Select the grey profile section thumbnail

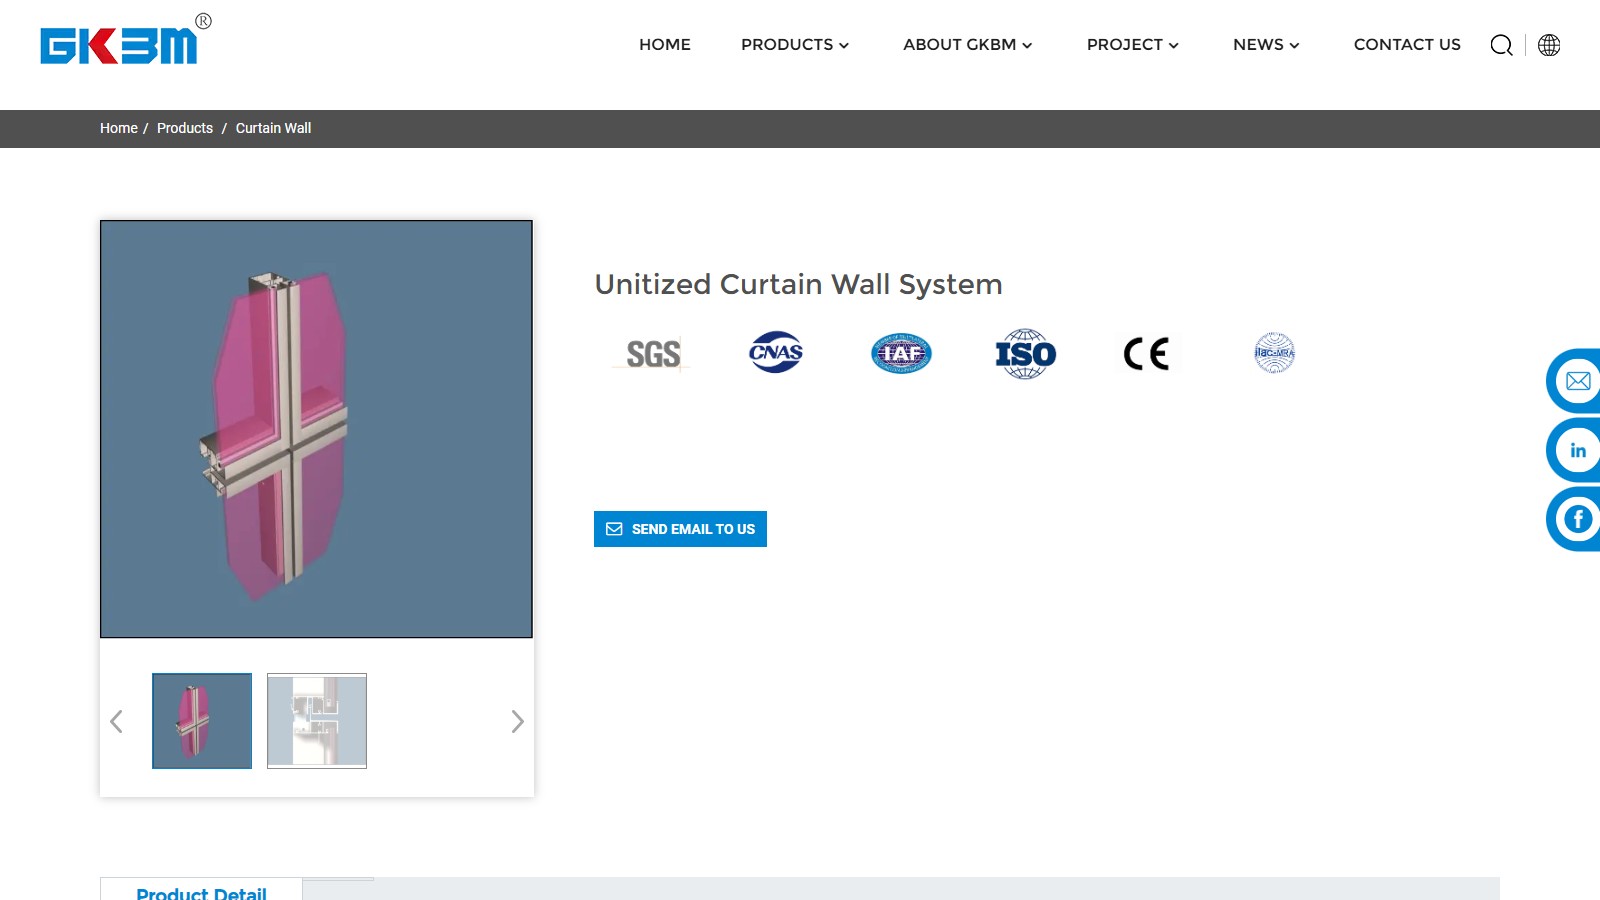coord(317,721)
